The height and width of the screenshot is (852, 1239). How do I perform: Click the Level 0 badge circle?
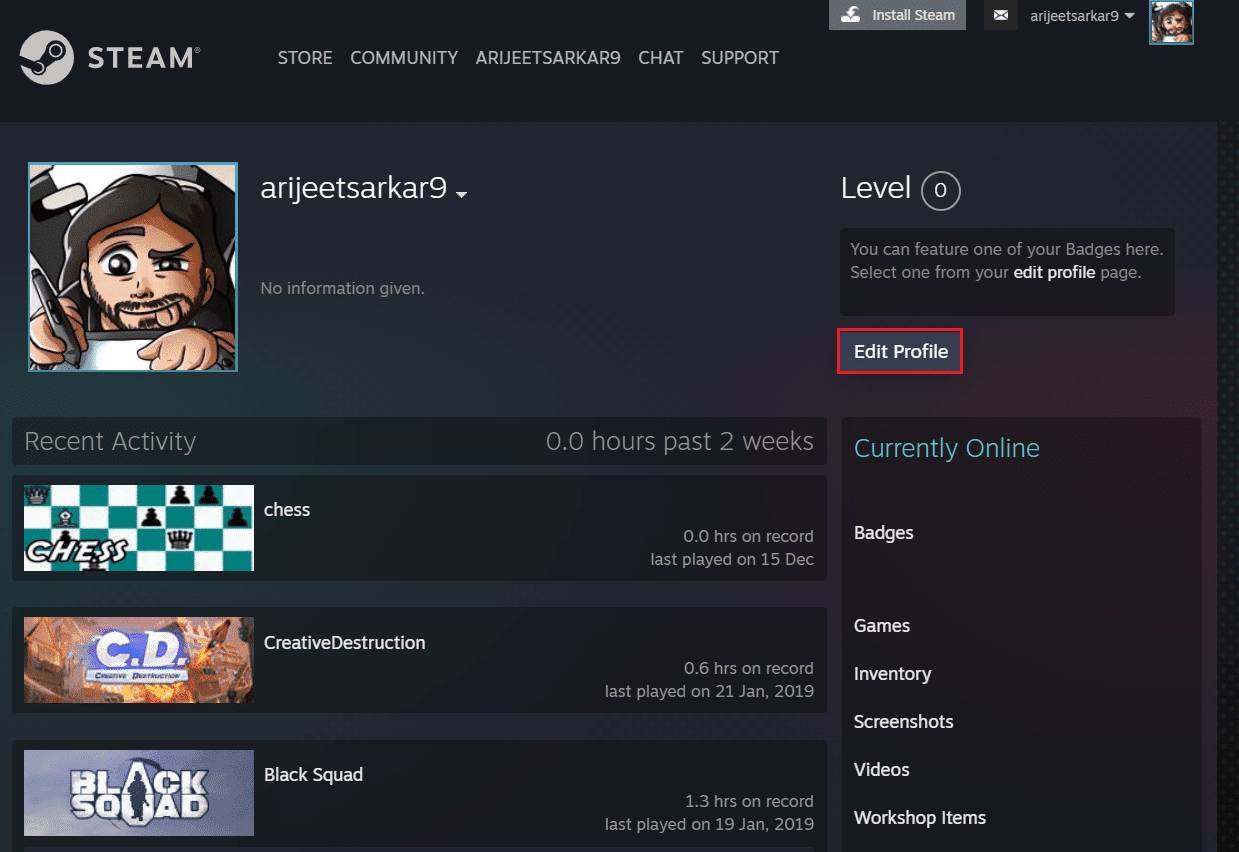click(940, 191)
